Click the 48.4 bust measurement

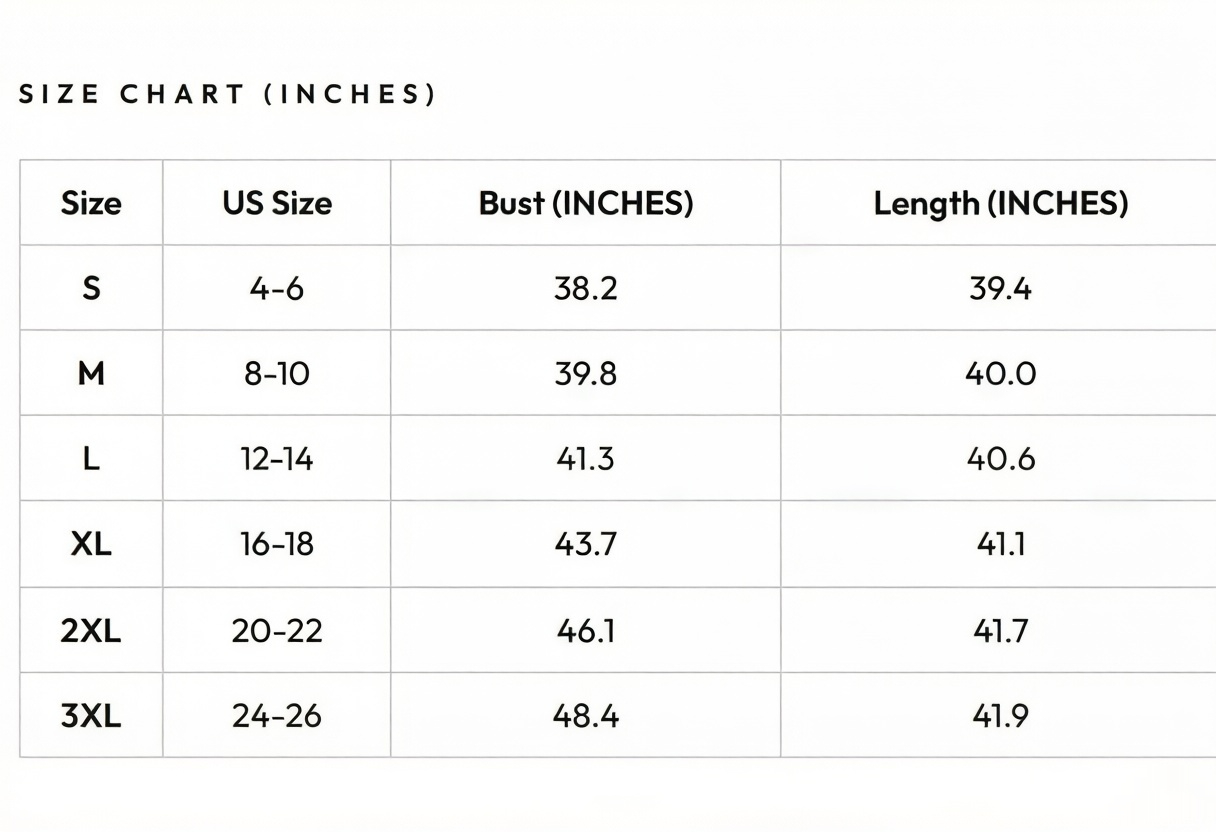pos(586,716)
